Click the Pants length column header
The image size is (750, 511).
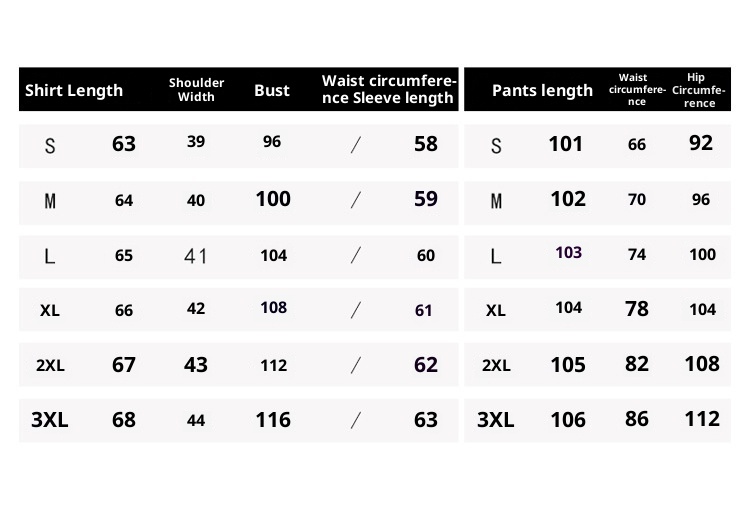point(542,90)
